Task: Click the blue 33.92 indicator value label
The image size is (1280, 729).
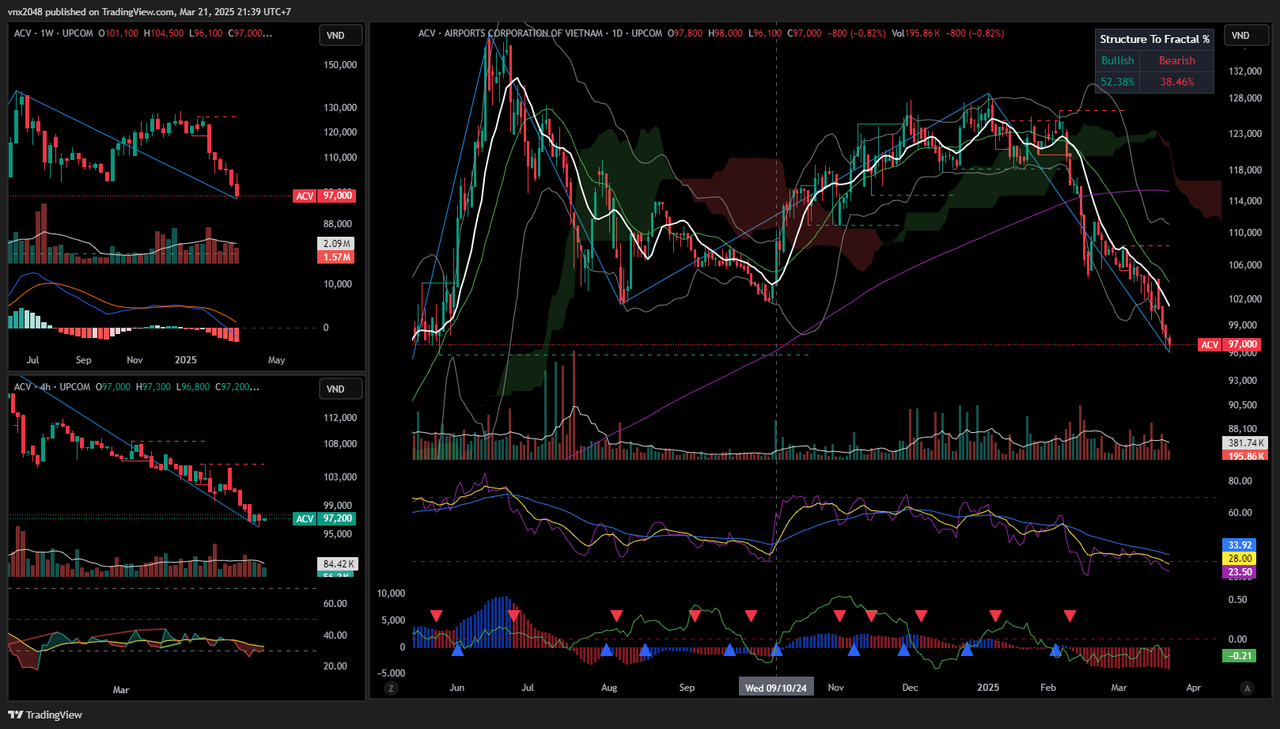Action: click(1237, 546)
